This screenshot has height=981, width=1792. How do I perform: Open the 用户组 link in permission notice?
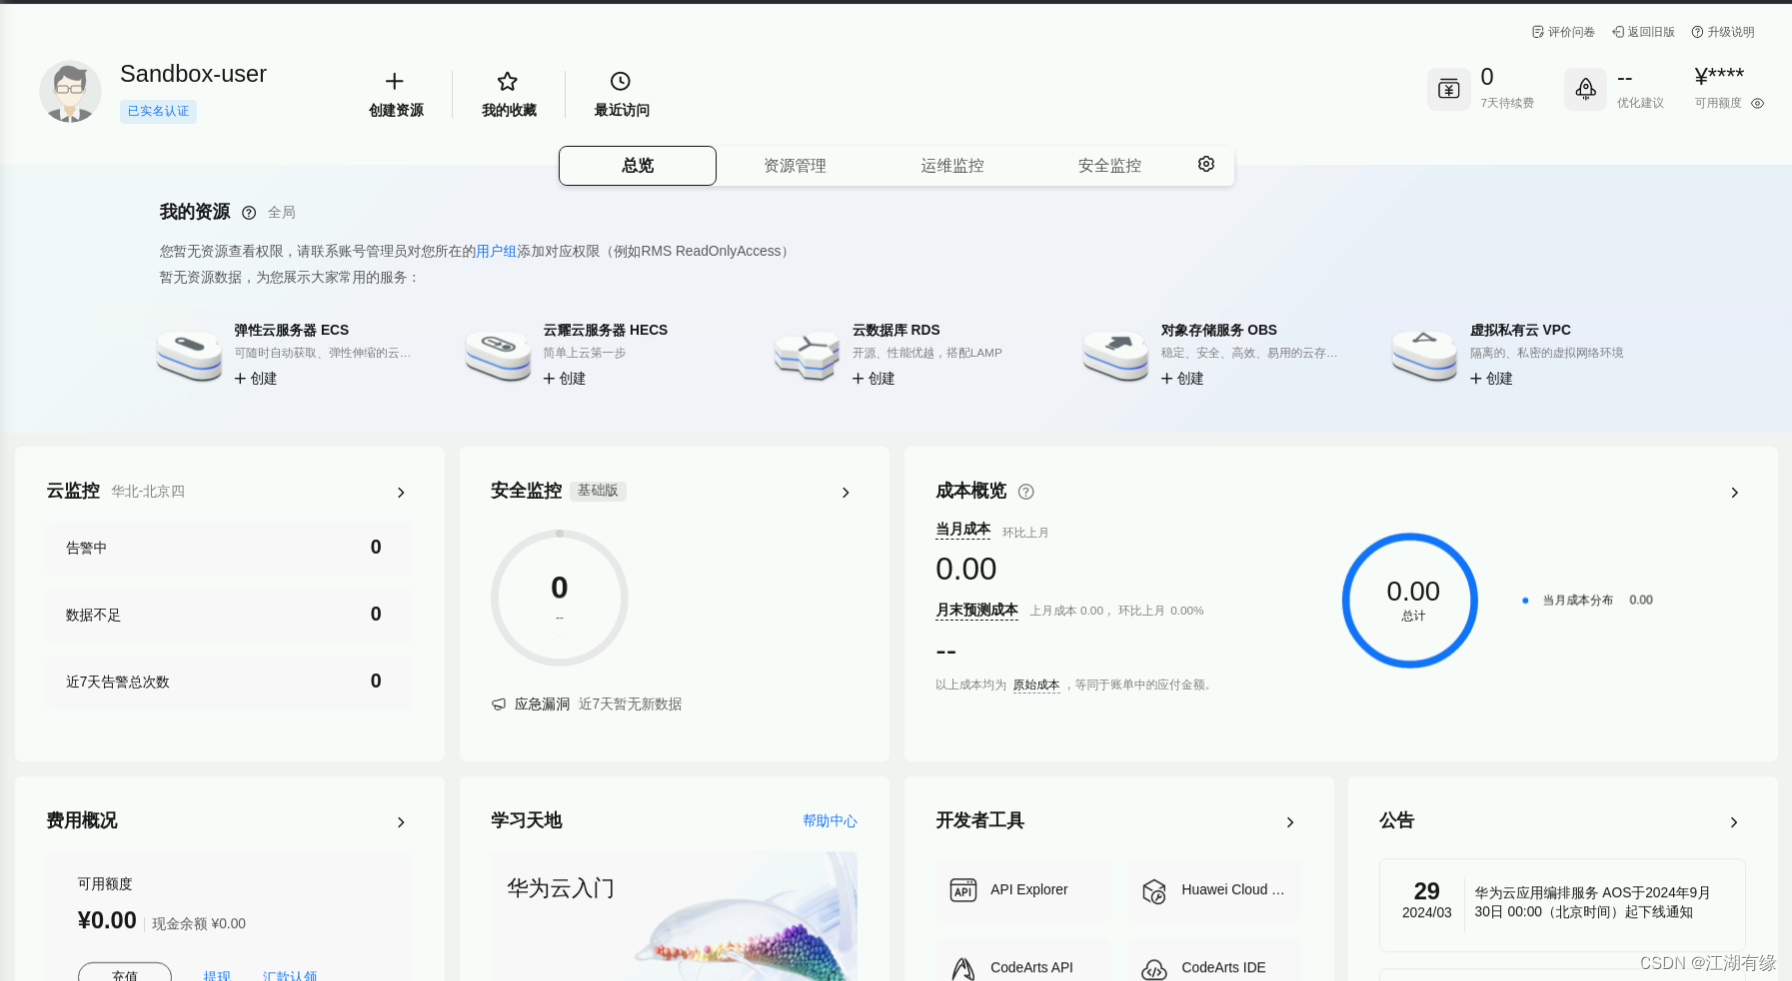click(496, 251)
